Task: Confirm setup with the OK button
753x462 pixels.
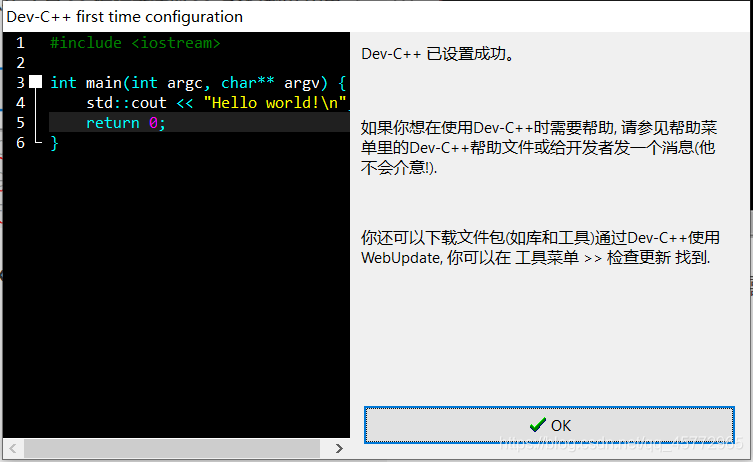Action: (x=549, y=425)
